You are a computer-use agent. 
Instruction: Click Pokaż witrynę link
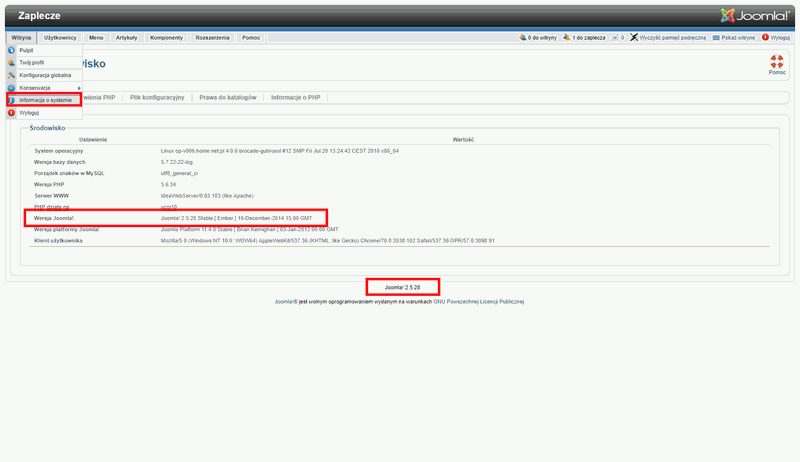click(738, 38)
